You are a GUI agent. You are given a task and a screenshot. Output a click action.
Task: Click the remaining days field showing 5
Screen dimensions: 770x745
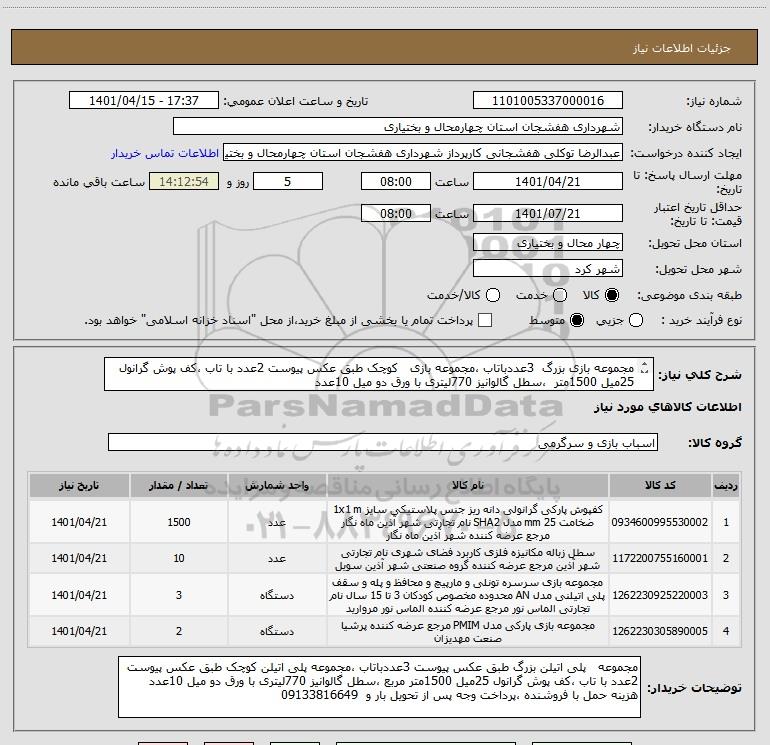(288, 181)
